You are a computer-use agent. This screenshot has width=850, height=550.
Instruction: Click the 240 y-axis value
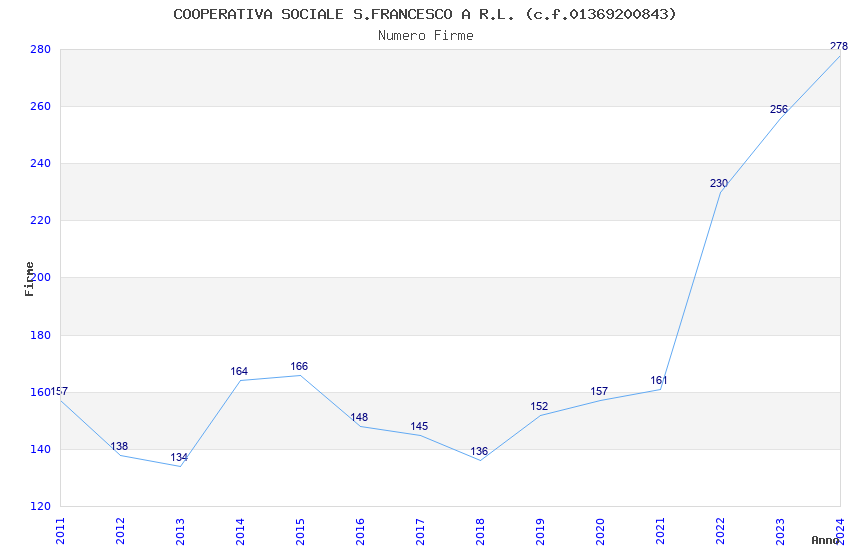click(40, 163)
